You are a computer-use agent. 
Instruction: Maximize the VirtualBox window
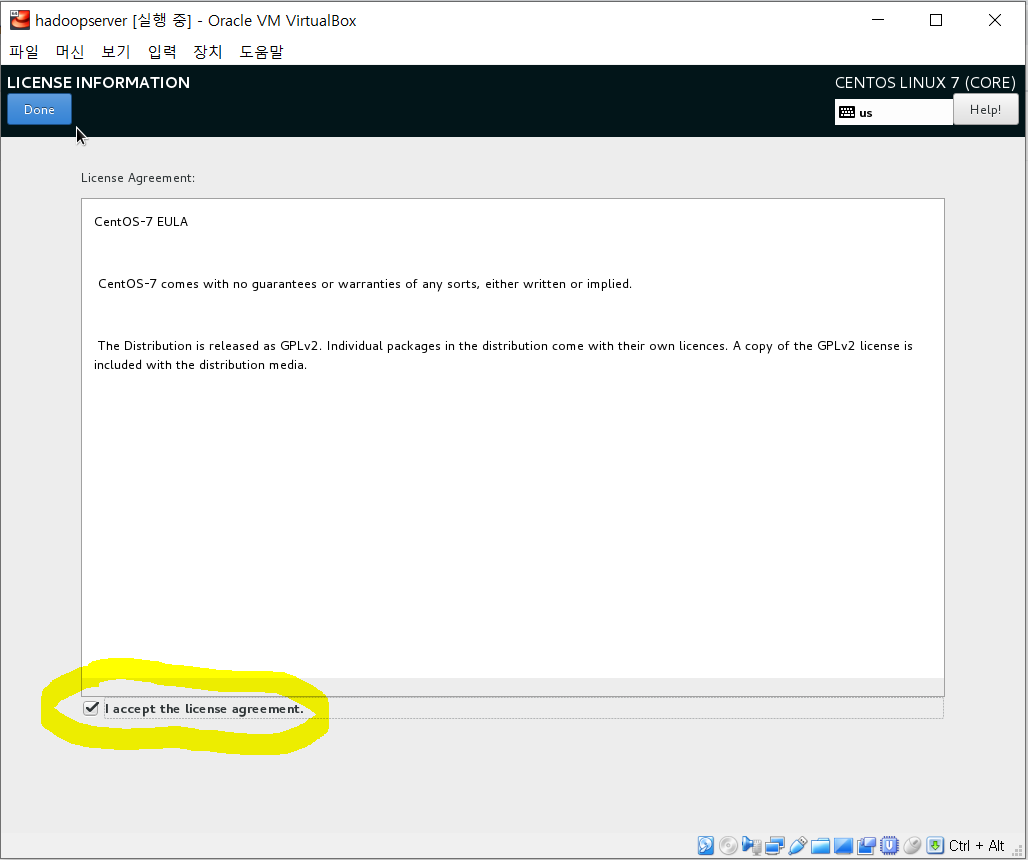pos(936,20)
